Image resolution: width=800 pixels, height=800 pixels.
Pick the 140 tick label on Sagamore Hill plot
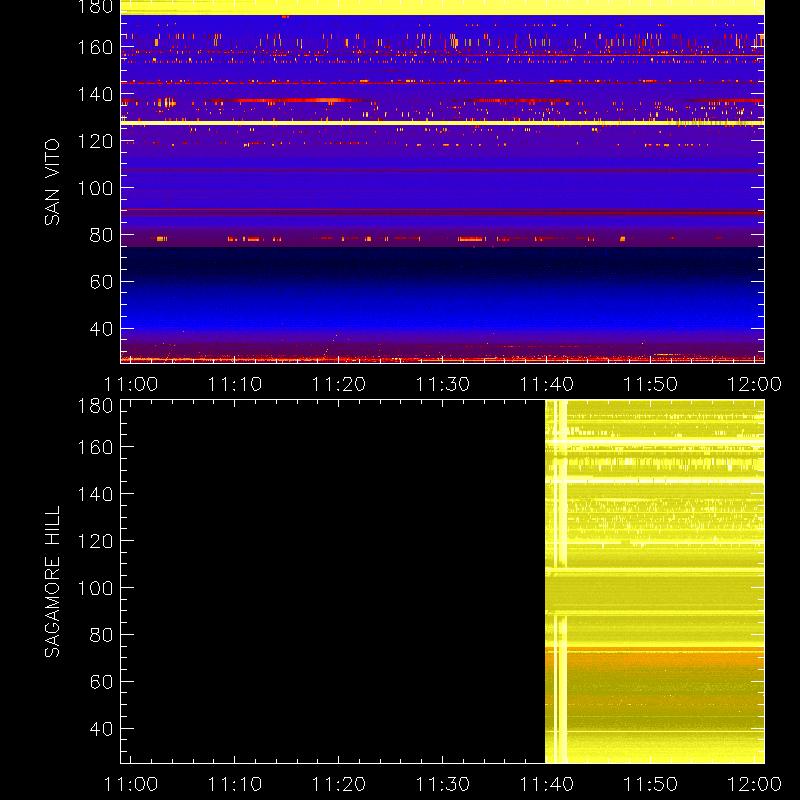pos(95,494)
